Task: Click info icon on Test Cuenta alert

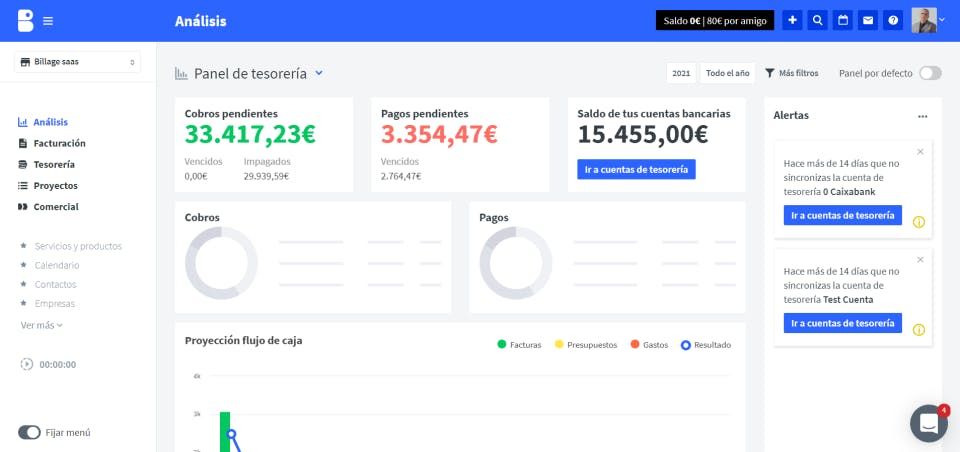Action: pyautogui.click(x=918, y=330)
